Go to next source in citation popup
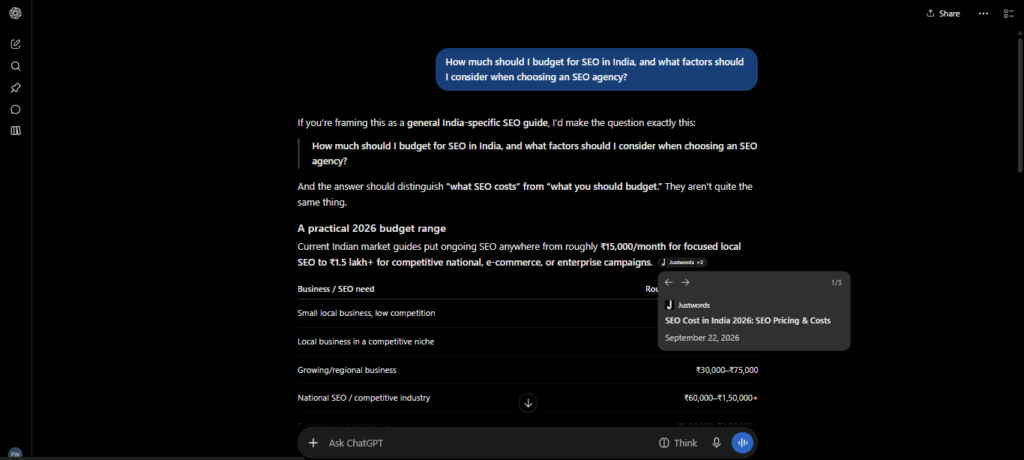 pos(685,282)
